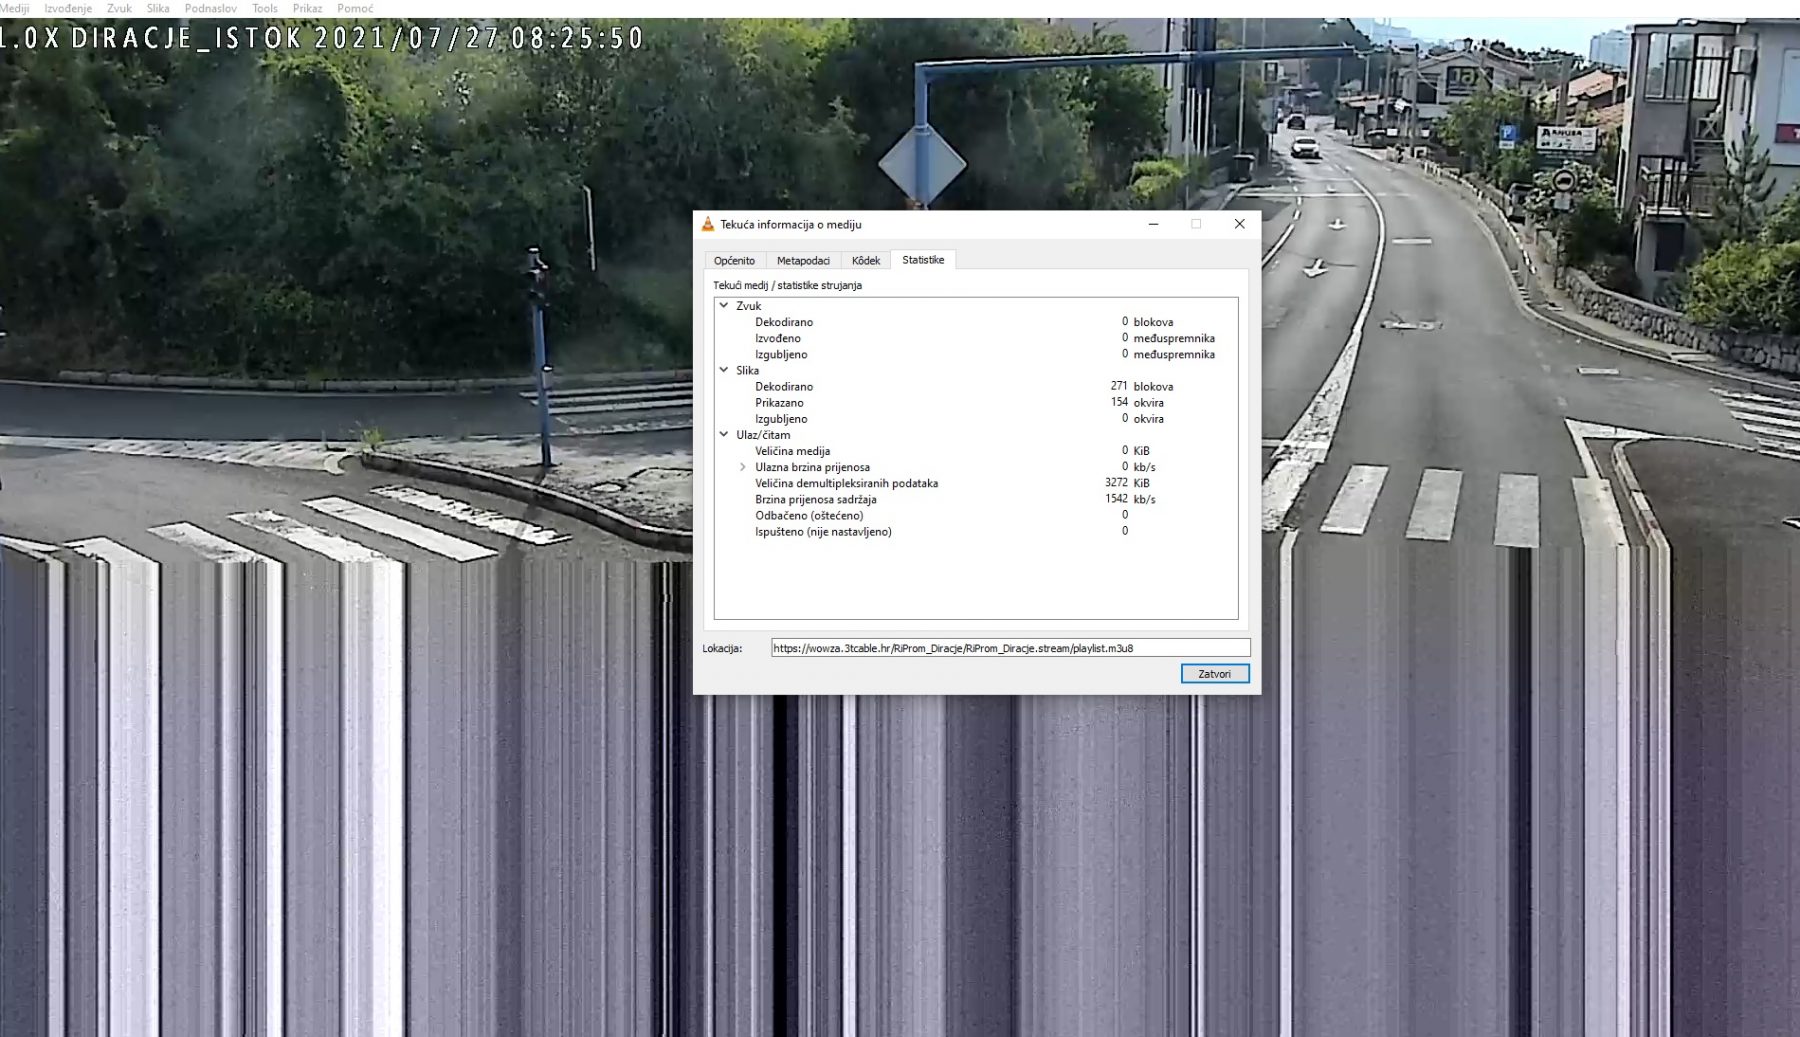Click the Statistike tab
This screenshot has height=1037, width=1800.
pyautogui.click(x=922, y=260)
